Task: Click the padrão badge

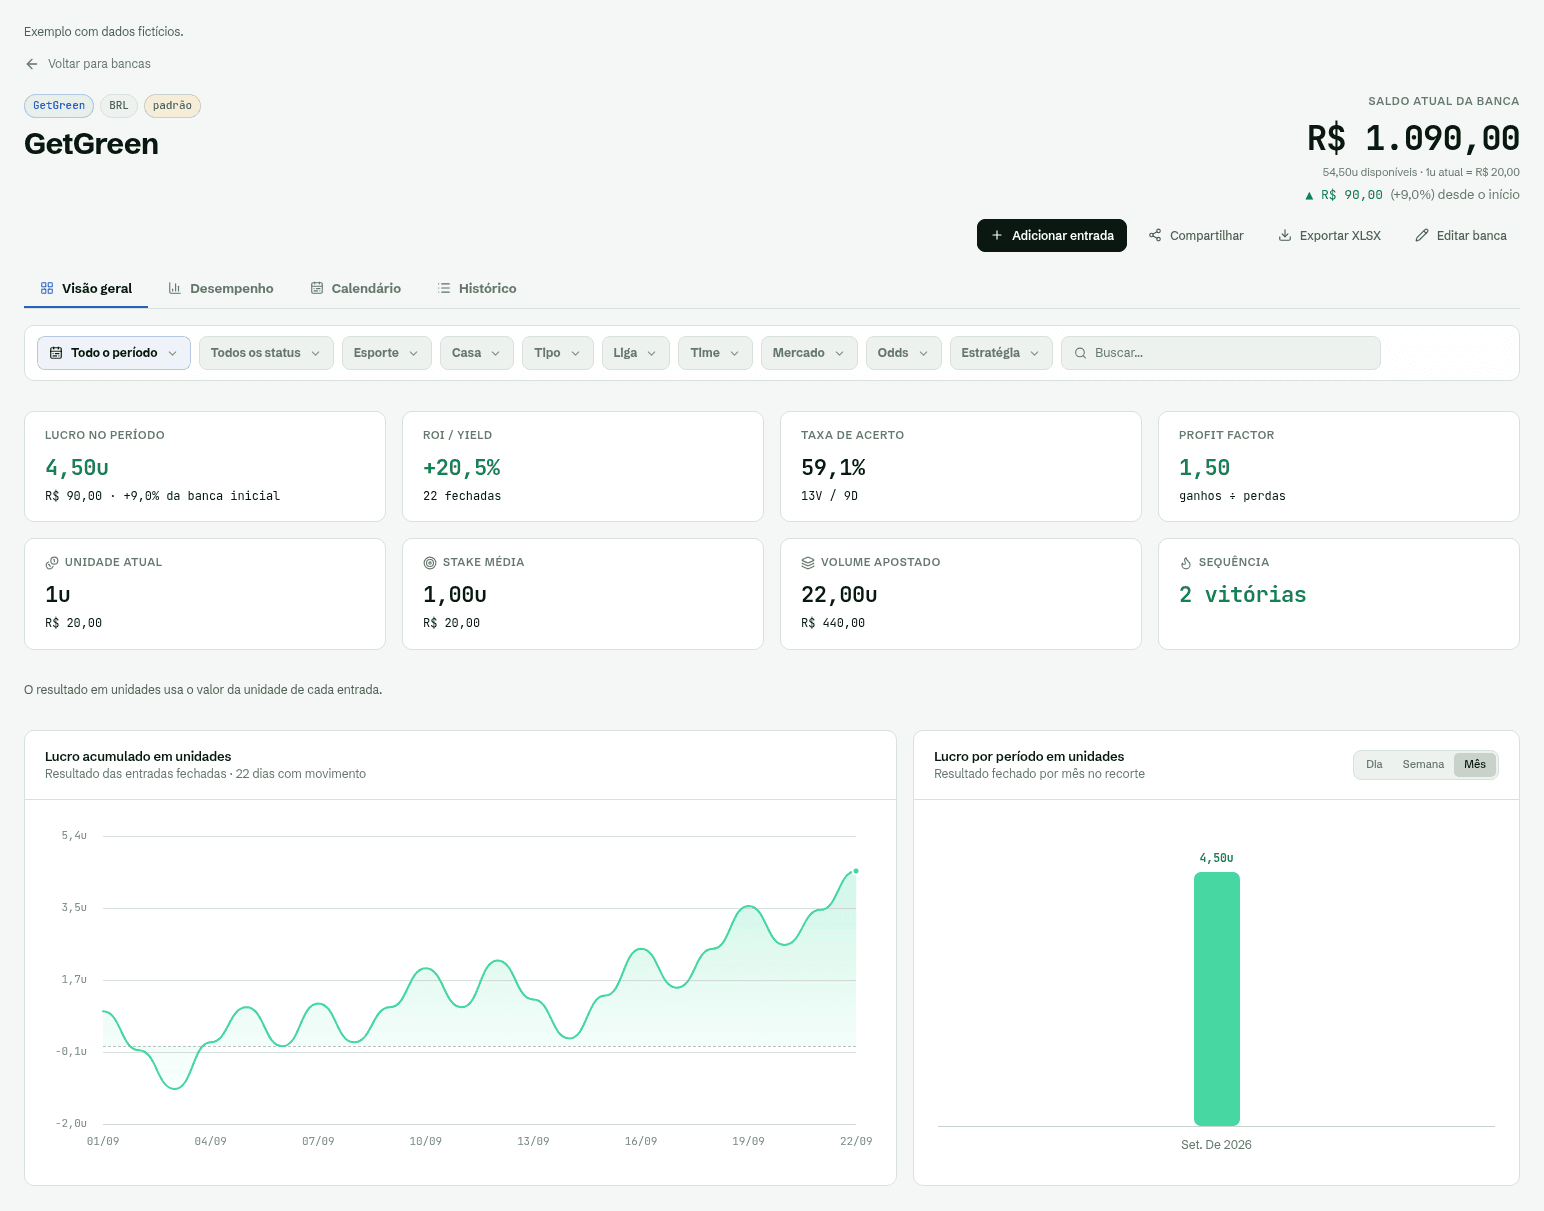Action: [172, 106]
